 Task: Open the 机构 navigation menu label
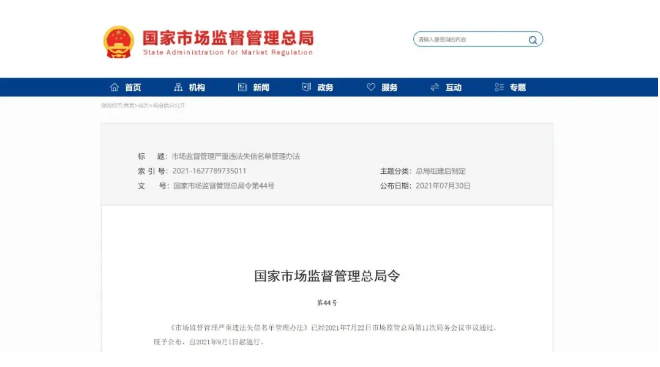pos(197,88)
